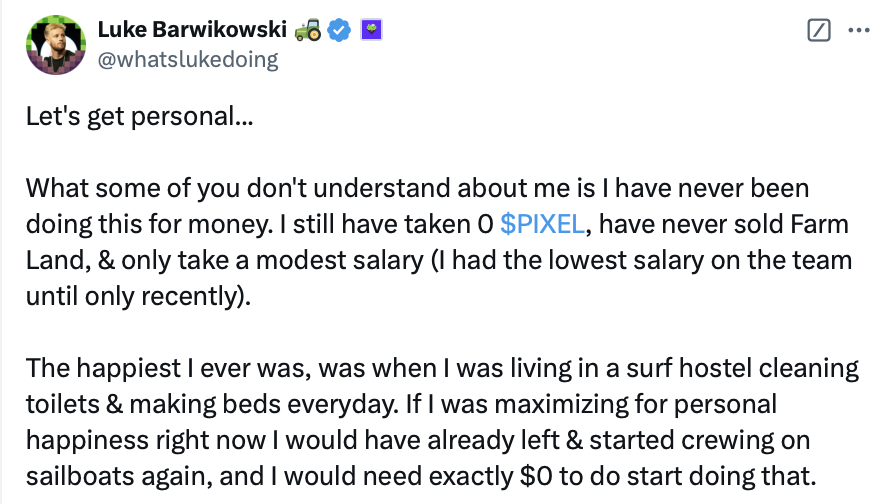The image size is (895, 504).
Task: Click the words "sold Farm" in the tweet
Action: pyautogui.click(x=791, y=224)
